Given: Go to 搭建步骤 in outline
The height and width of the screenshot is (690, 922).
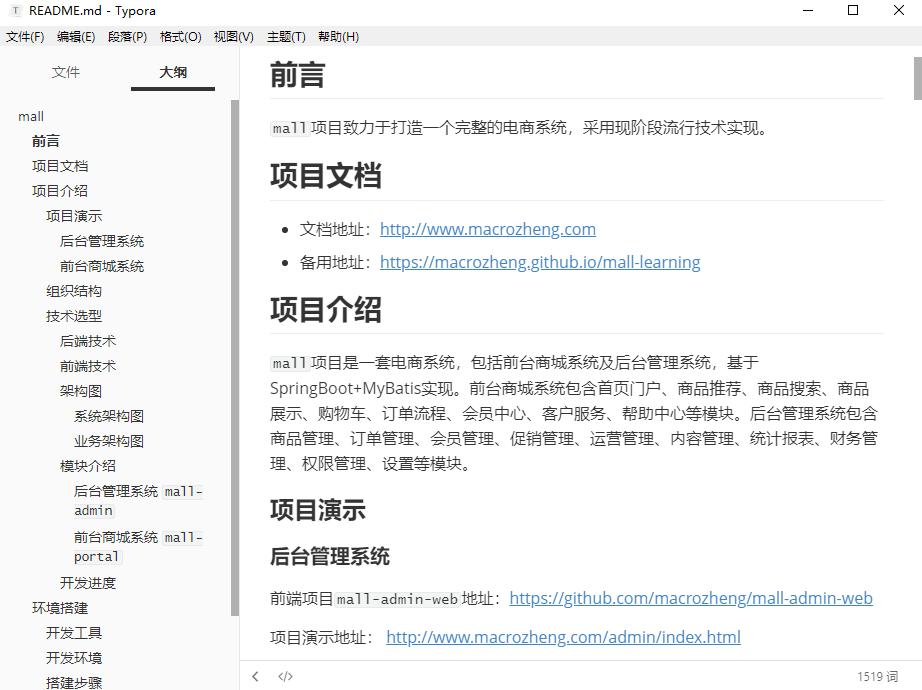Looking at the screenshot, I should click(x=74, y=682).
